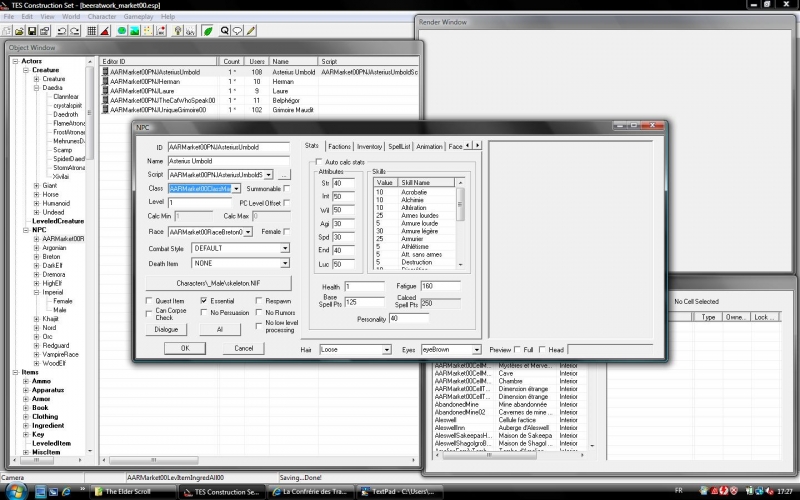Toggle the Respawn checkbox

[x=259, y=301]
